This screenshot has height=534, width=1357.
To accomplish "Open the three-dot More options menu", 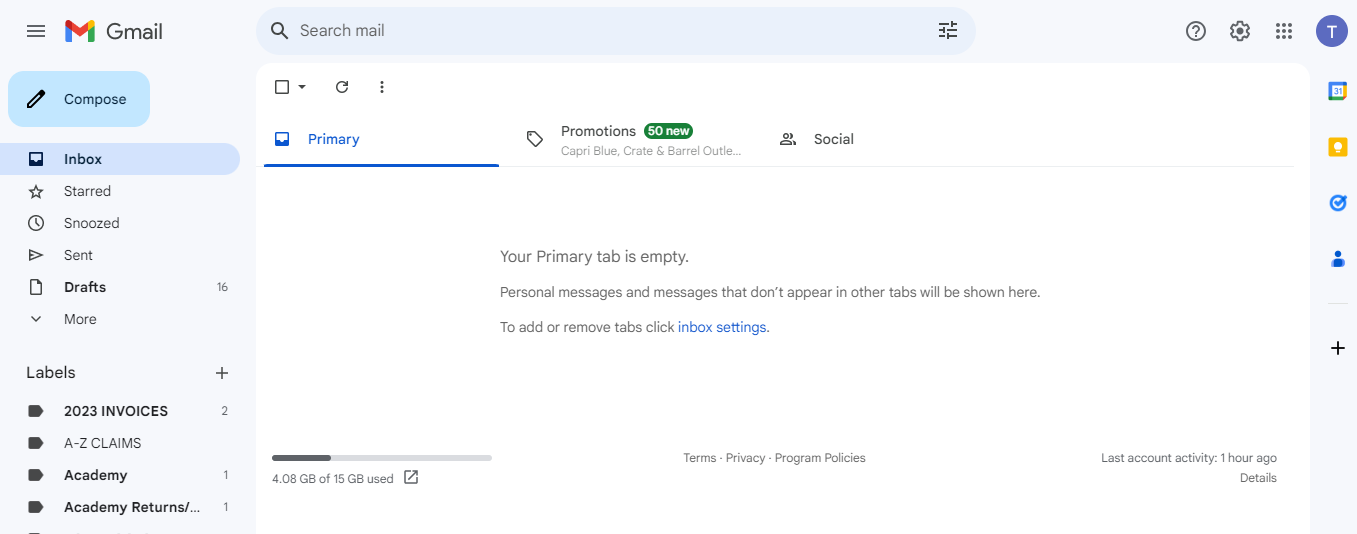I will pos(381,87).
